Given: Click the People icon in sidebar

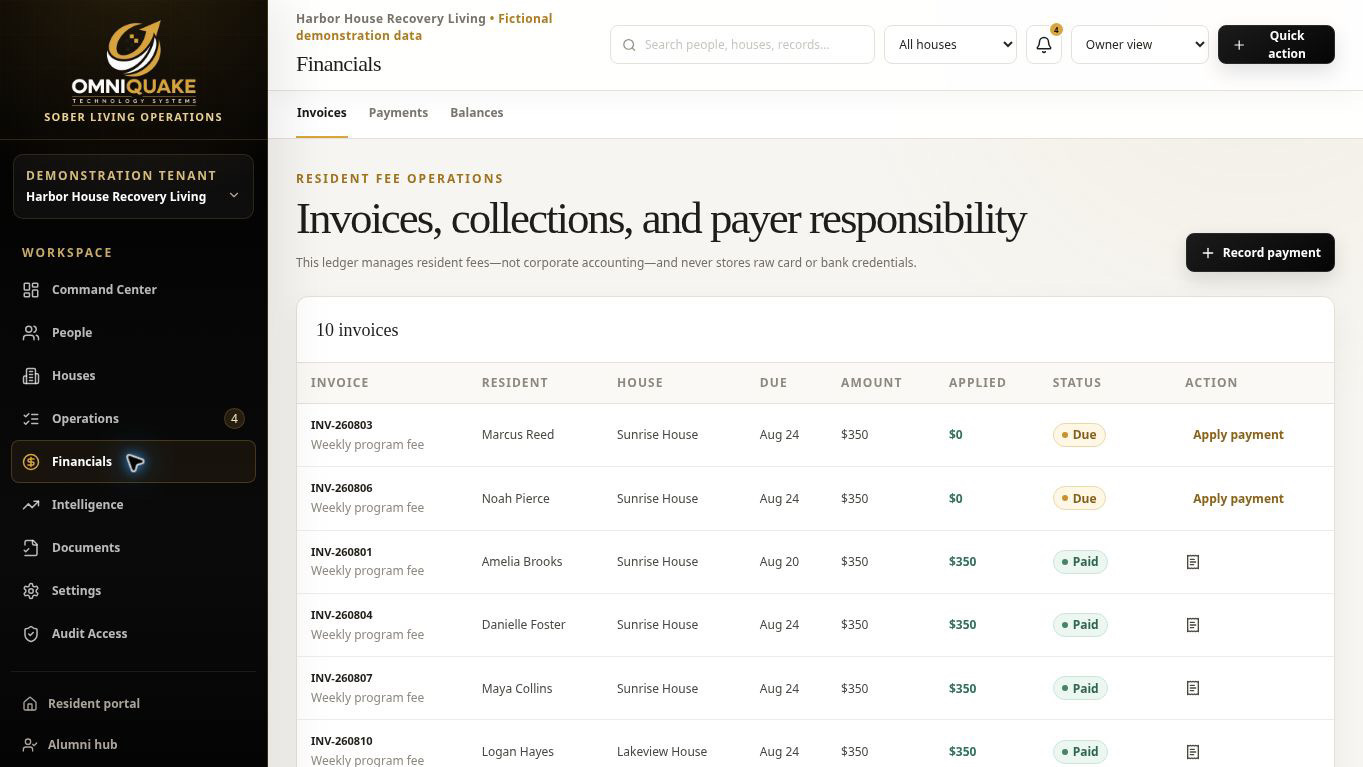Looking at the screenshot, I should pyautogui.click(x=31, y=333).
